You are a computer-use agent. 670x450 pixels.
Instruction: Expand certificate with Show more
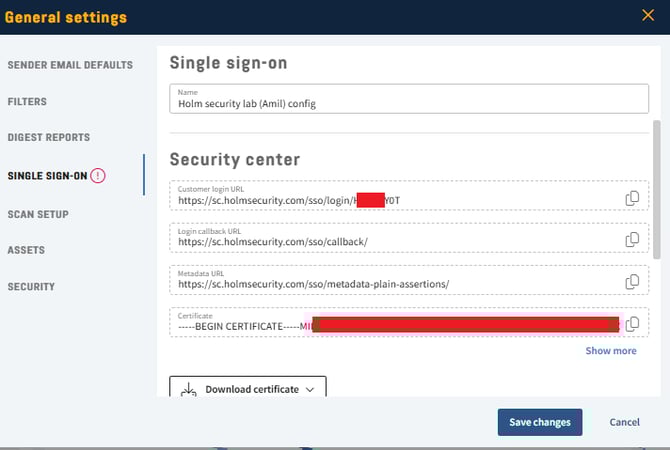610,351
